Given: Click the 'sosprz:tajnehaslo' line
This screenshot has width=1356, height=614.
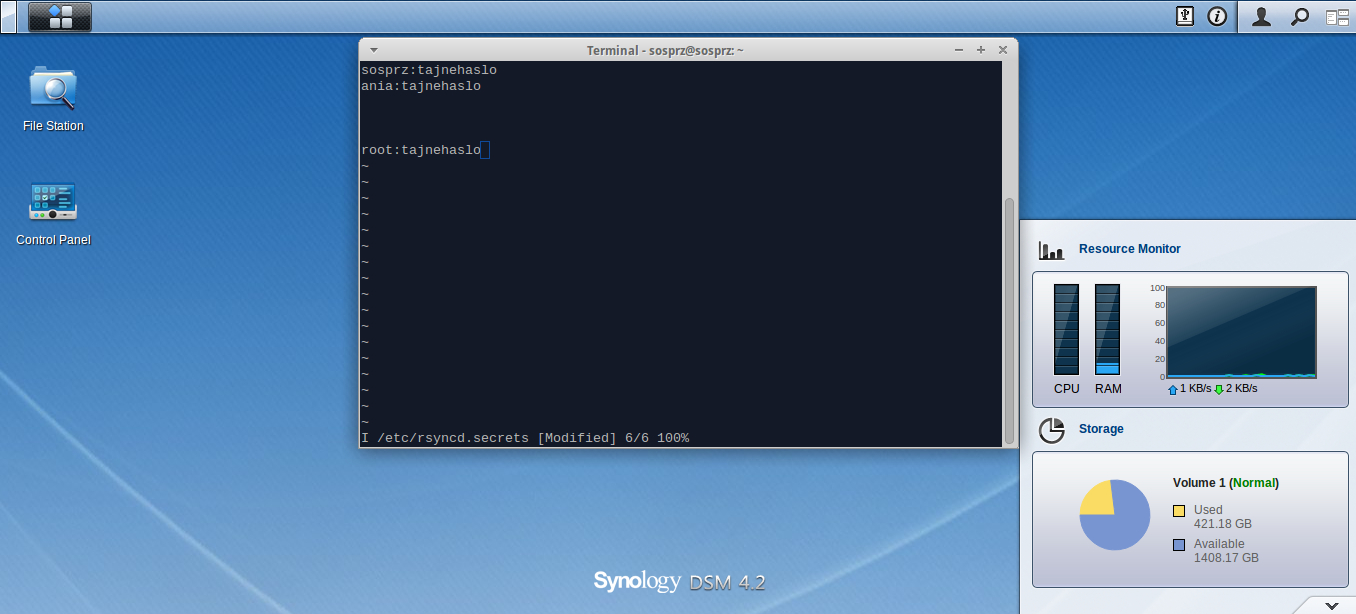Looking at the screenshot, I should pyautogui.click(x=429, y=70).
